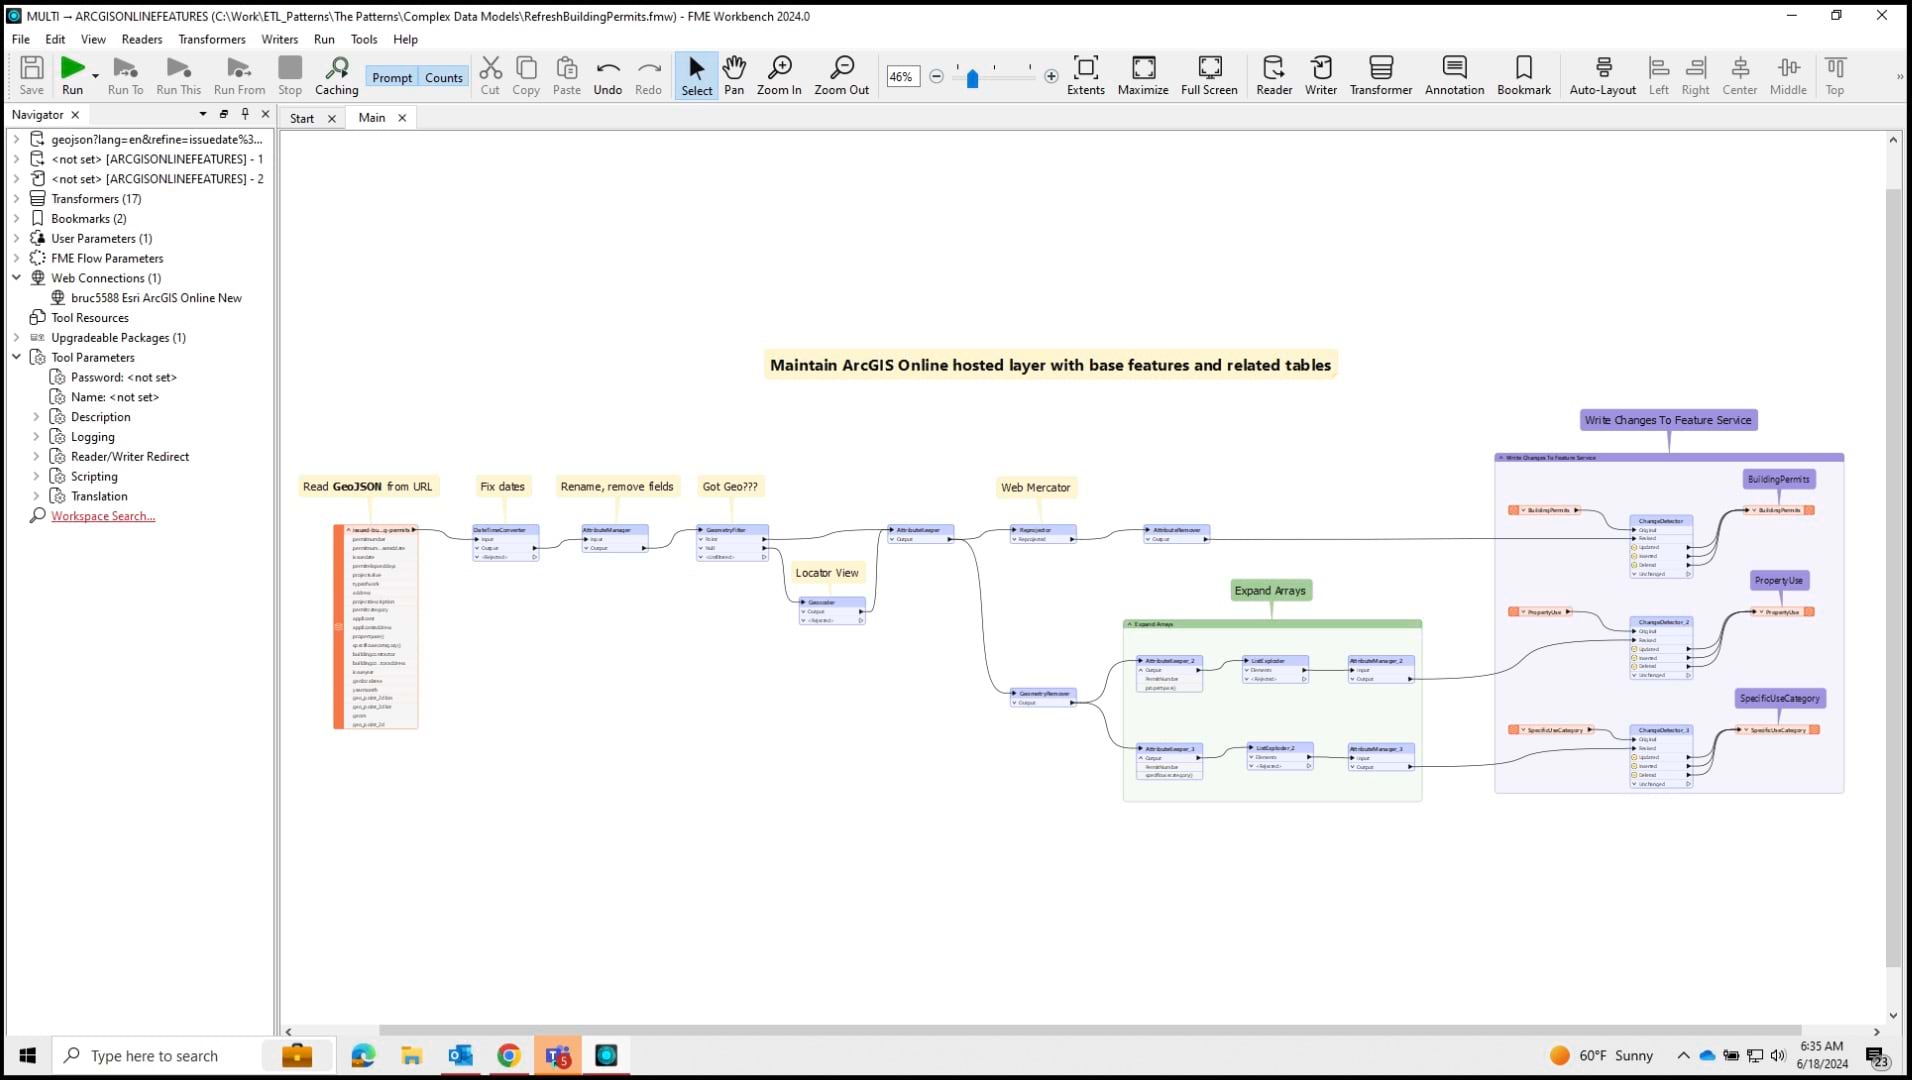Switch to the Start tab
Viewport: 1912px width, 1080px height.
tap(301, 118)
